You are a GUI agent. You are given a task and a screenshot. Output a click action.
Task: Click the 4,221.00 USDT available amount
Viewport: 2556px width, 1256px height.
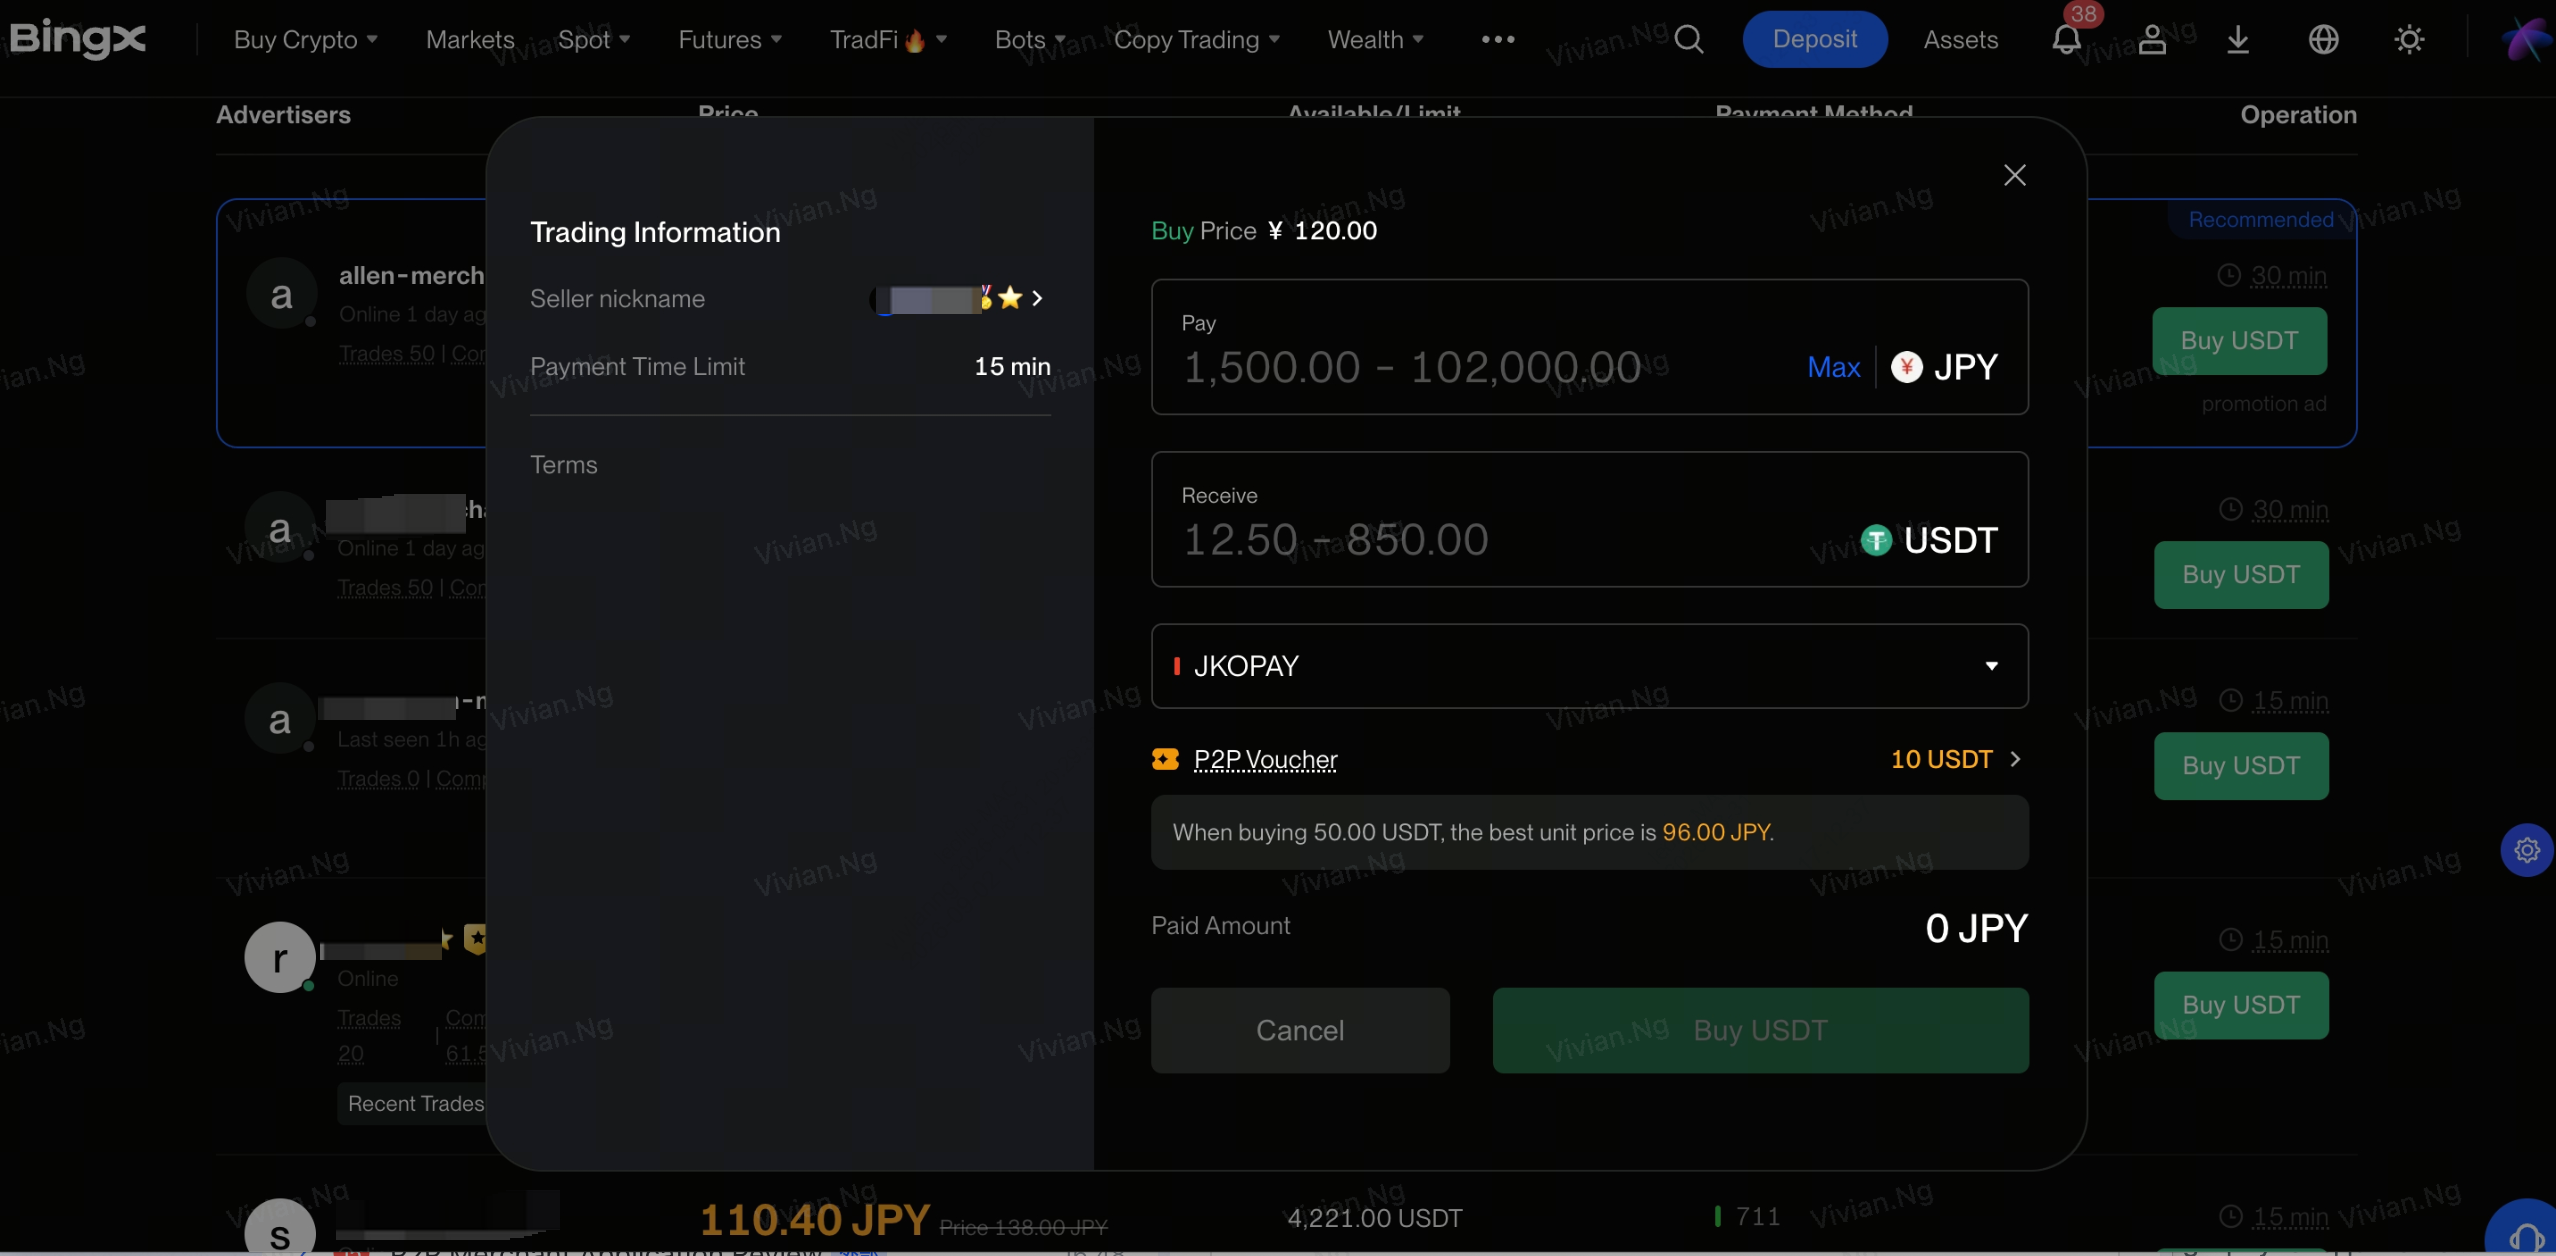click(x=1374, y=1218)
